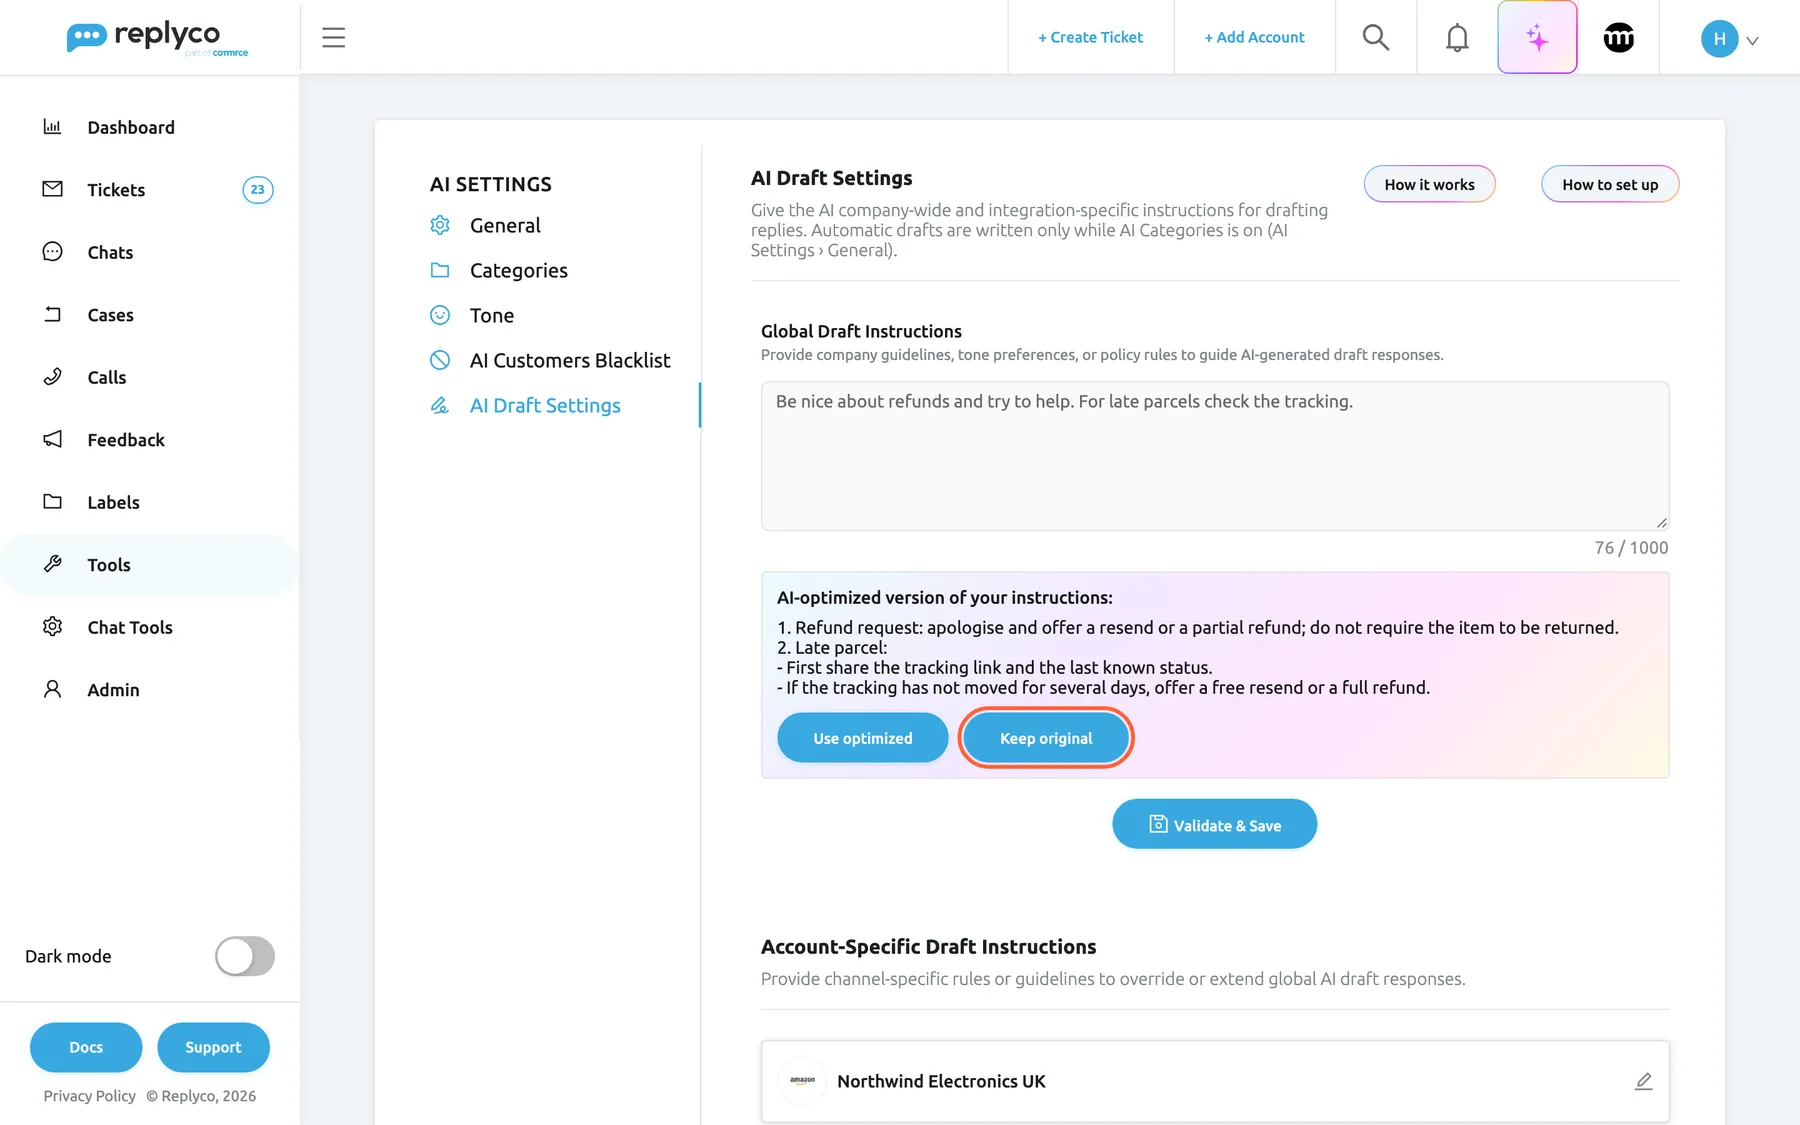This screenshot has width=1800, height=1125.
Task: Click the textarea resize handle corner
Action: [1662, 523]
